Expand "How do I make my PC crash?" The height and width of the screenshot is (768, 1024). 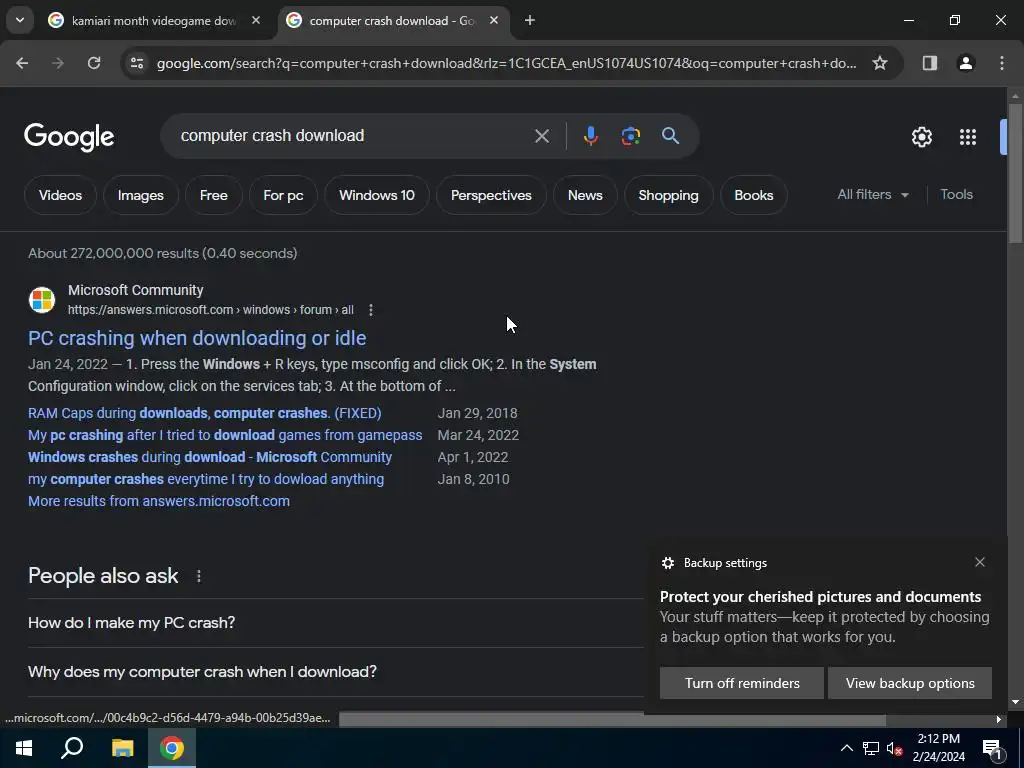pyautogui.click(x=336, y=623)
